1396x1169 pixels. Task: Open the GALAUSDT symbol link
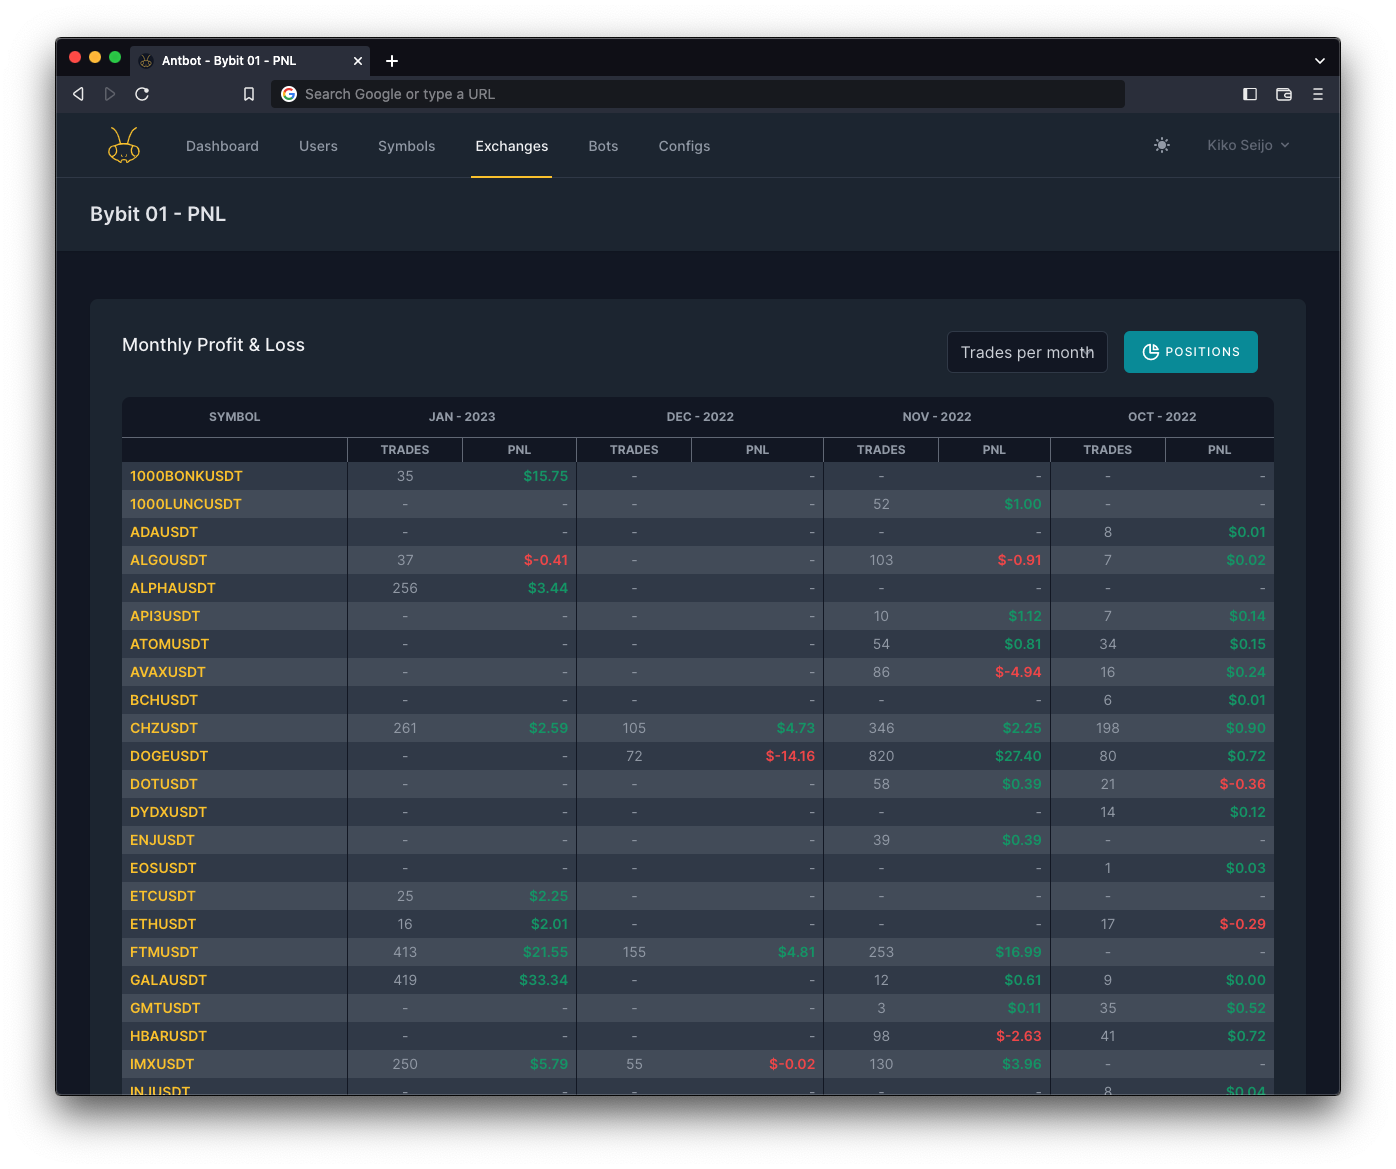point(168,980)
